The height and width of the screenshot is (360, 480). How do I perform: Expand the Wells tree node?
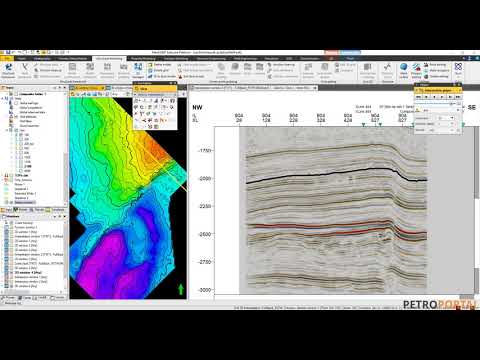point(2,99)
